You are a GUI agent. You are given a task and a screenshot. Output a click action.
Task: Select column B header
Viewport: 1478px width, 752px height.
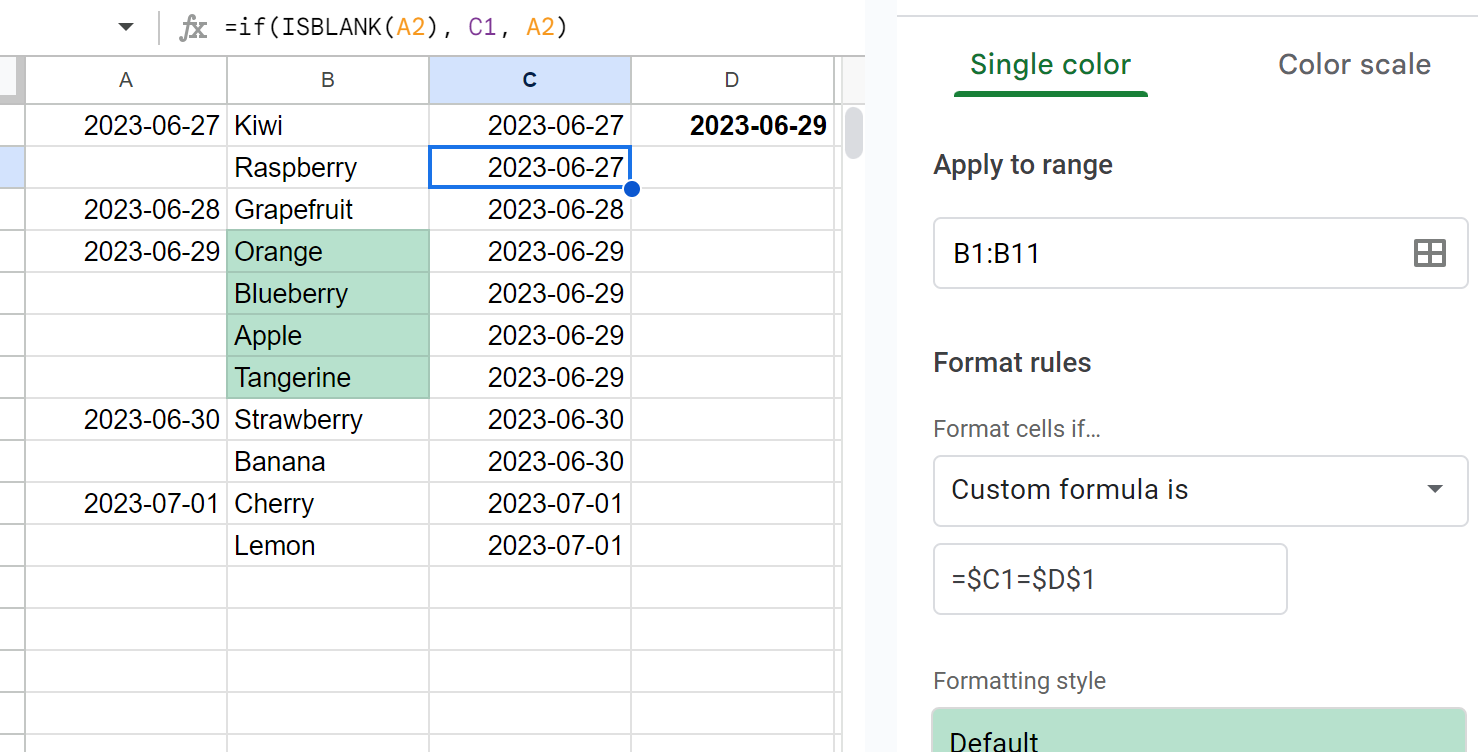point(328,80)
